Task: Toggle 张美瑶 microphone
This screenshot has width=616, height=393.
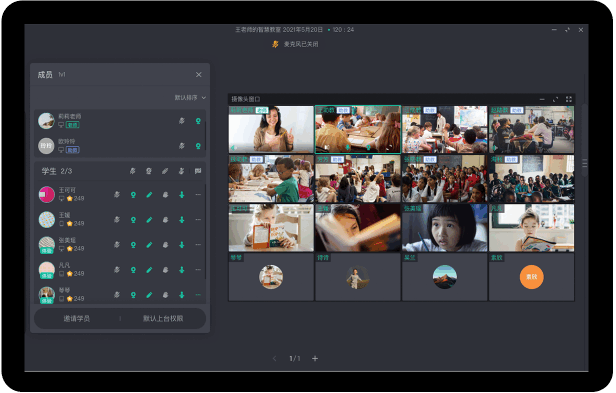Action: click(117, 245)
